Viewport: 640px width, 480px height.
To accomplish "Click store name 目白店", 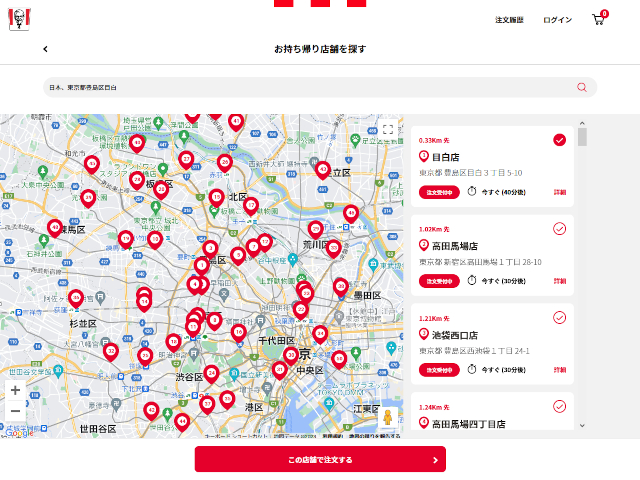I will 446,157.
